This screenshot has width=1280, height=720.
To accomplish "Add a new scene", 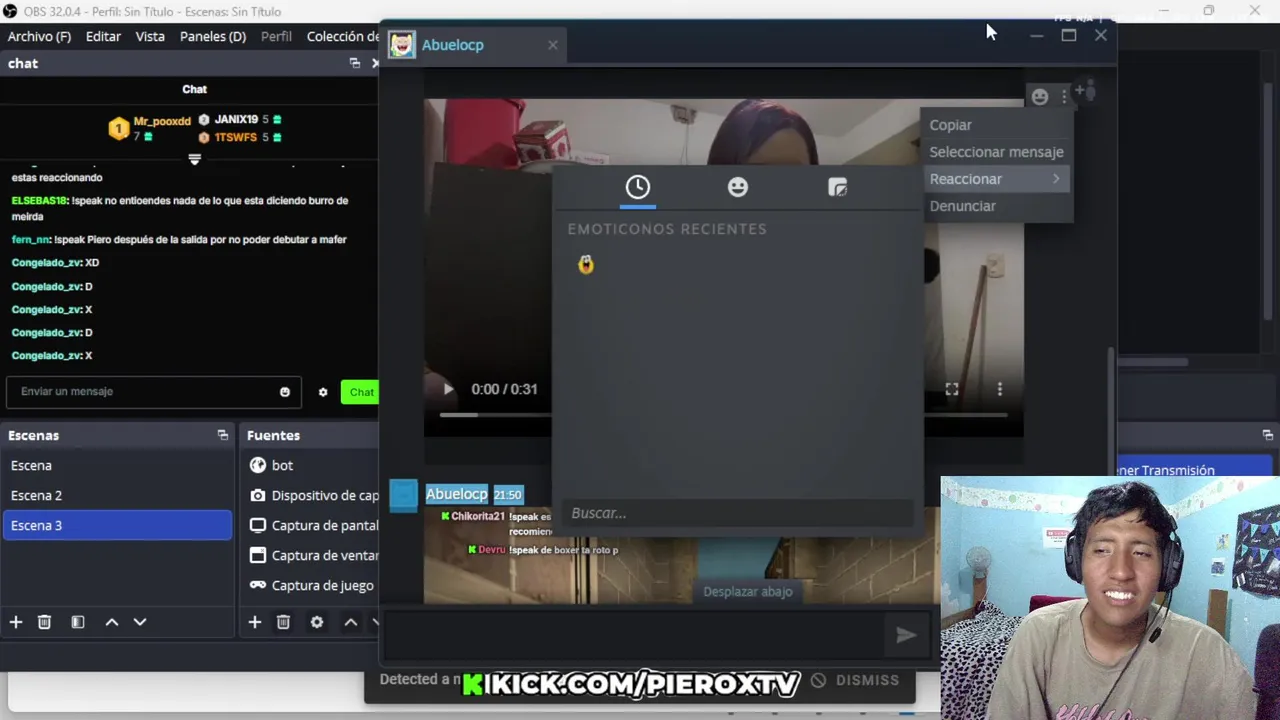I will [x=16, y=622].
